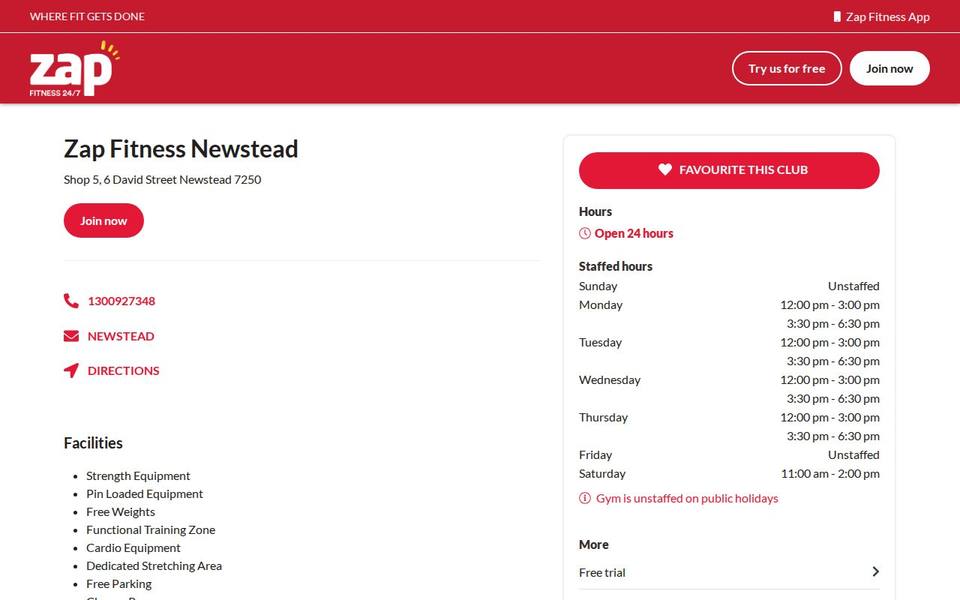Click 'Gym is unstaffed on public holidays' text

(687, 498)
